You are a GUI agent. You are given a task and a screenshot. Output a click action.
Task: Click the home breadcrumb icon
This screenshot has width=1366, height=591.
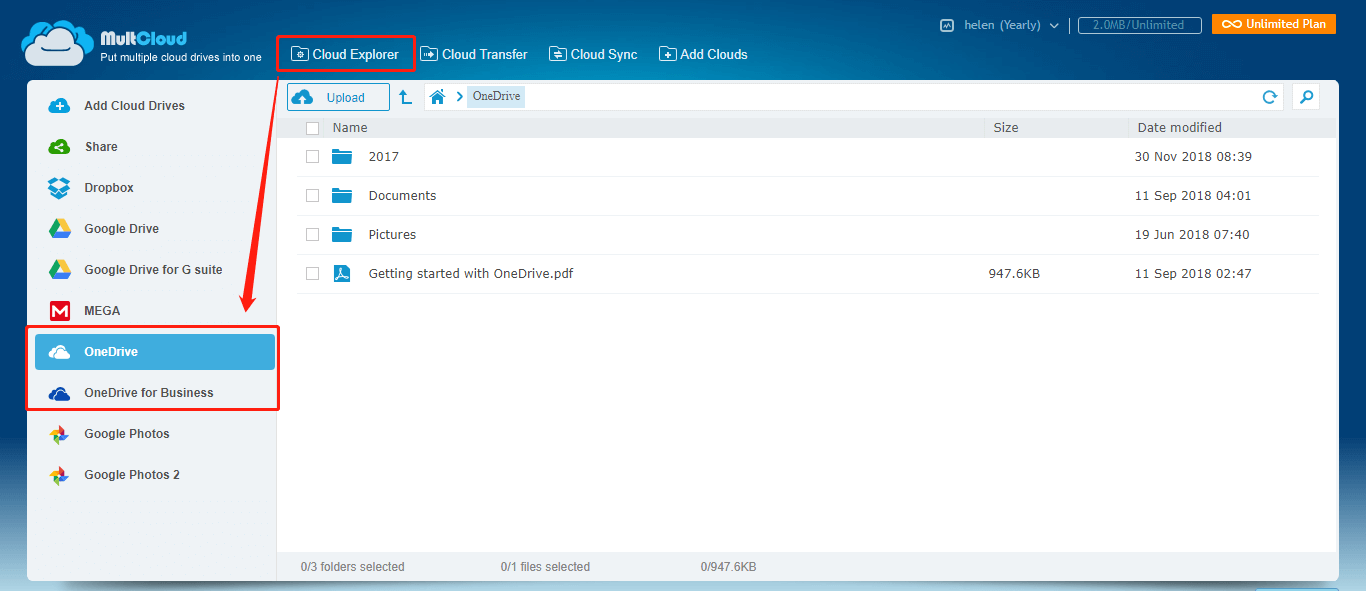pyautogui.click(x=437, y=95)
